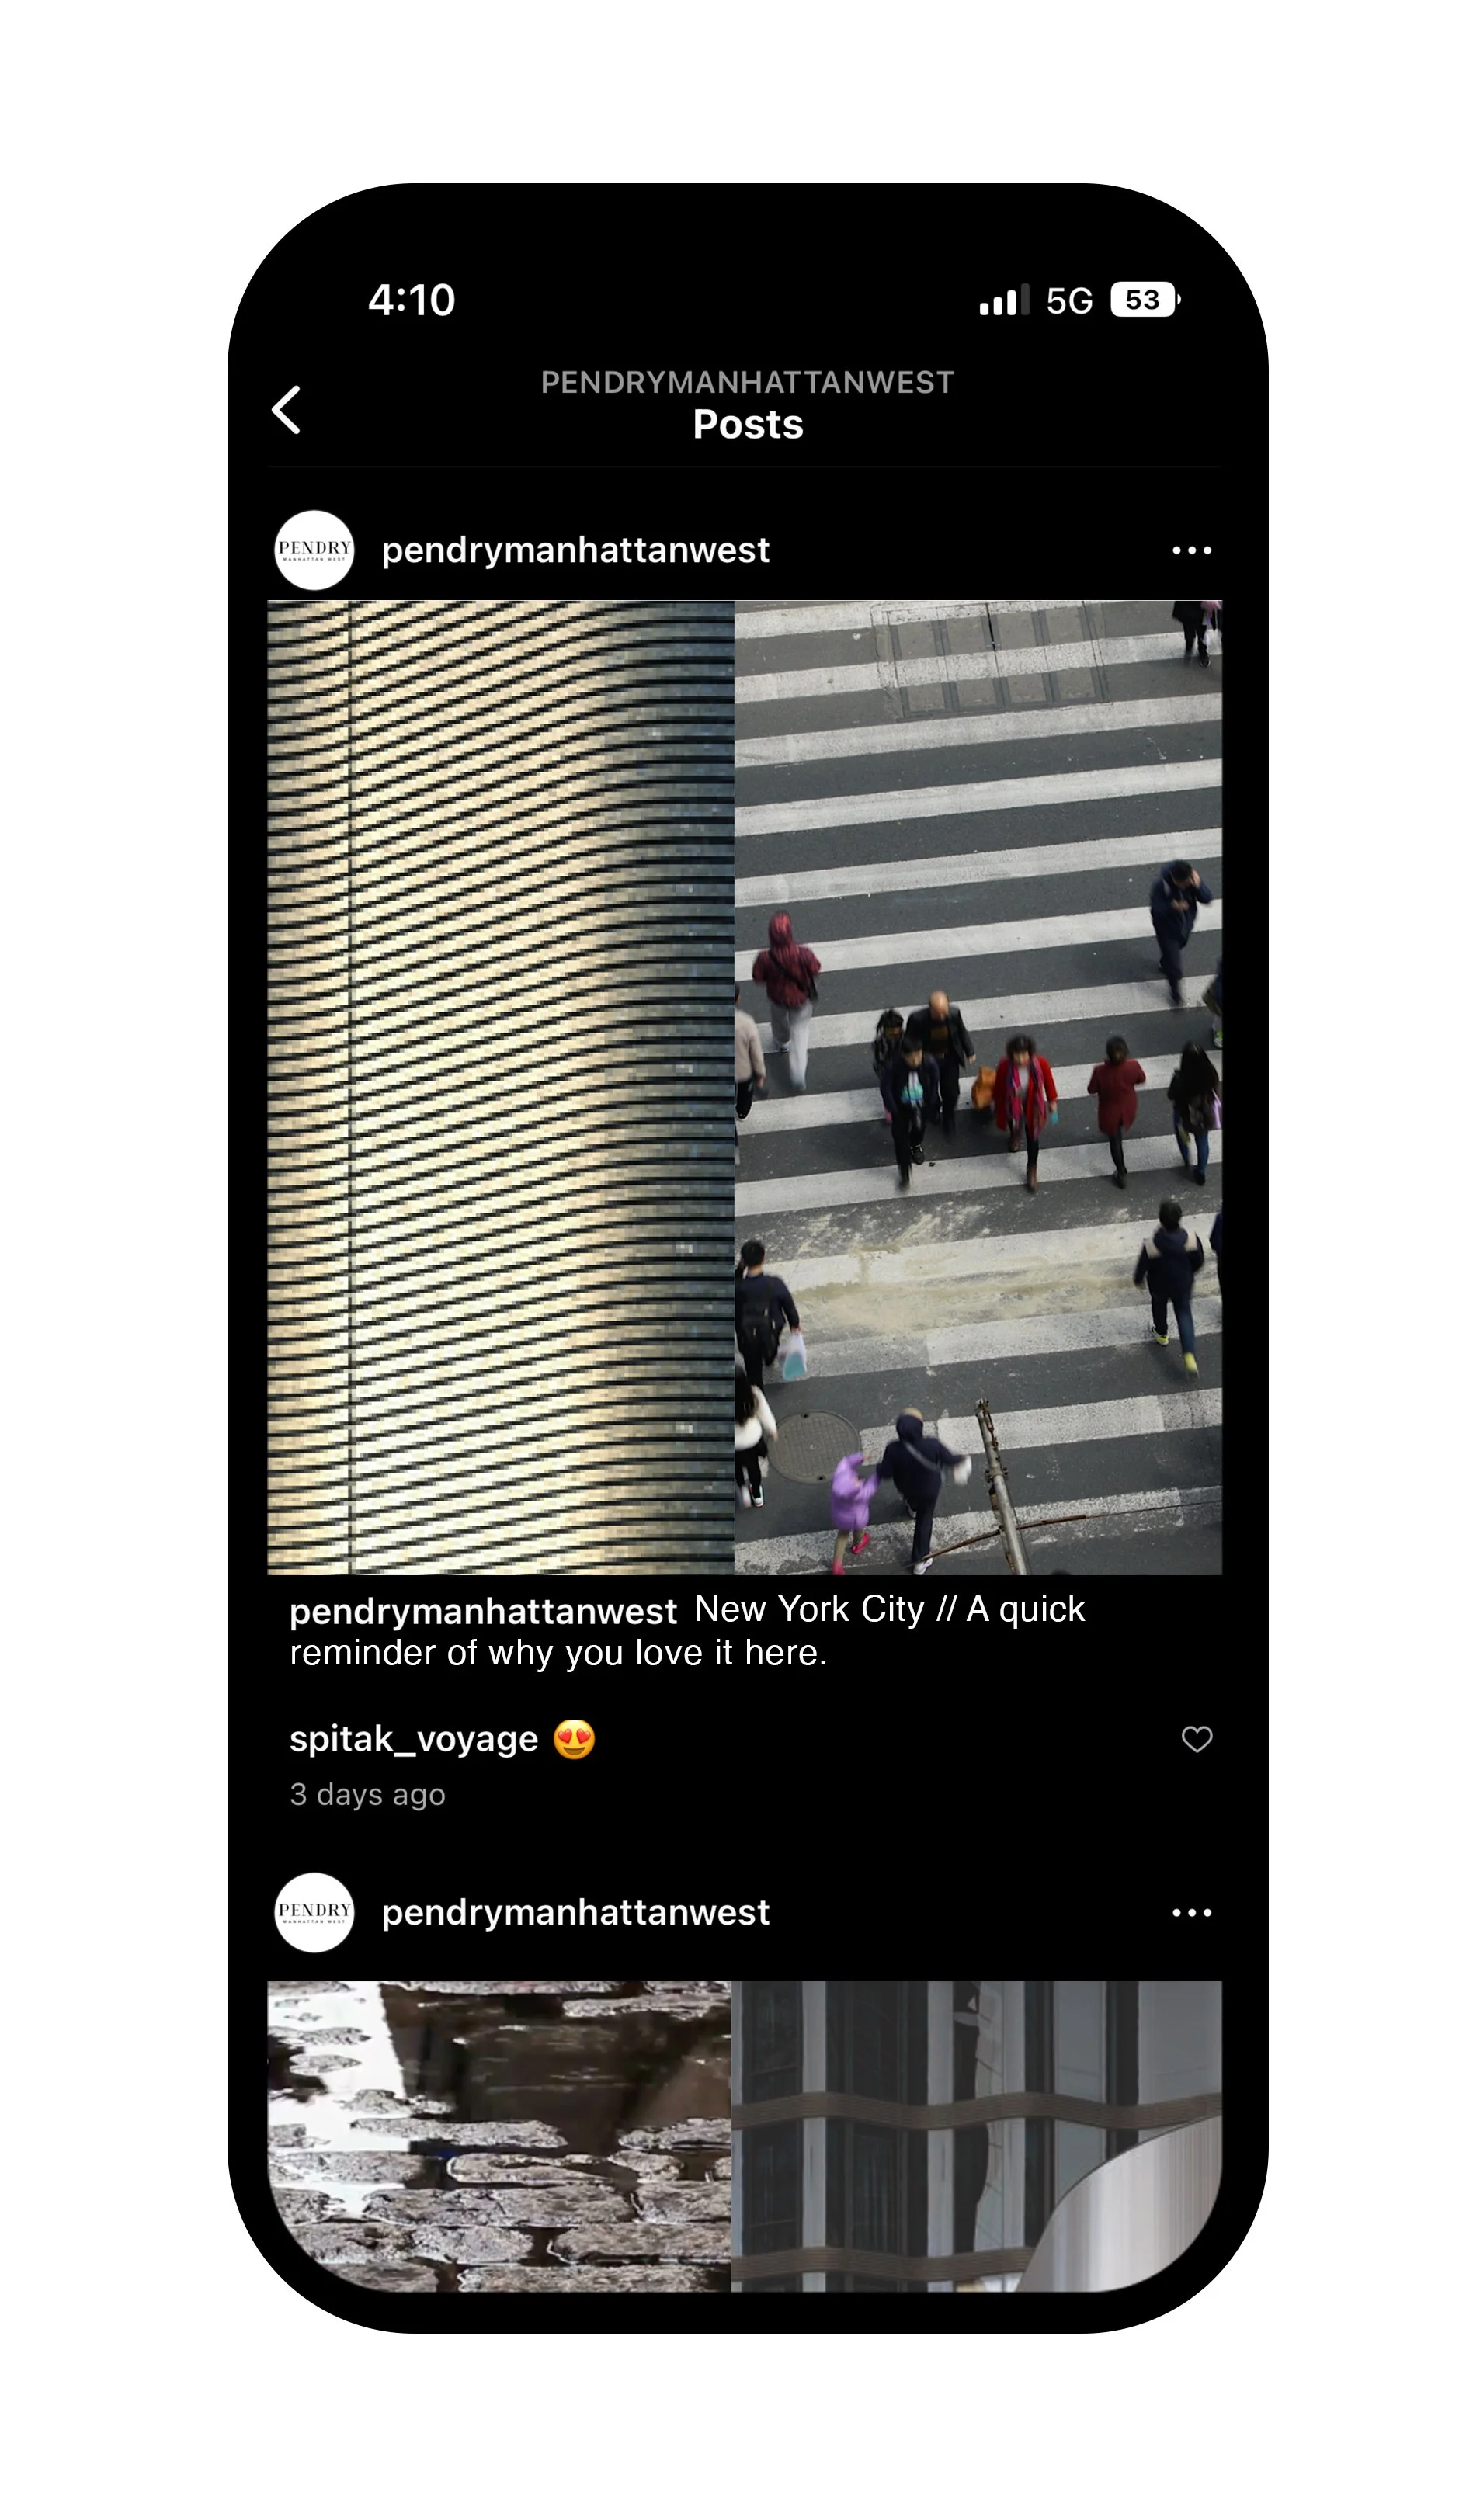Open second post's three-dot options menu
The height and width of the screenshot is (2520, 1473).
pos(1191,1912)
